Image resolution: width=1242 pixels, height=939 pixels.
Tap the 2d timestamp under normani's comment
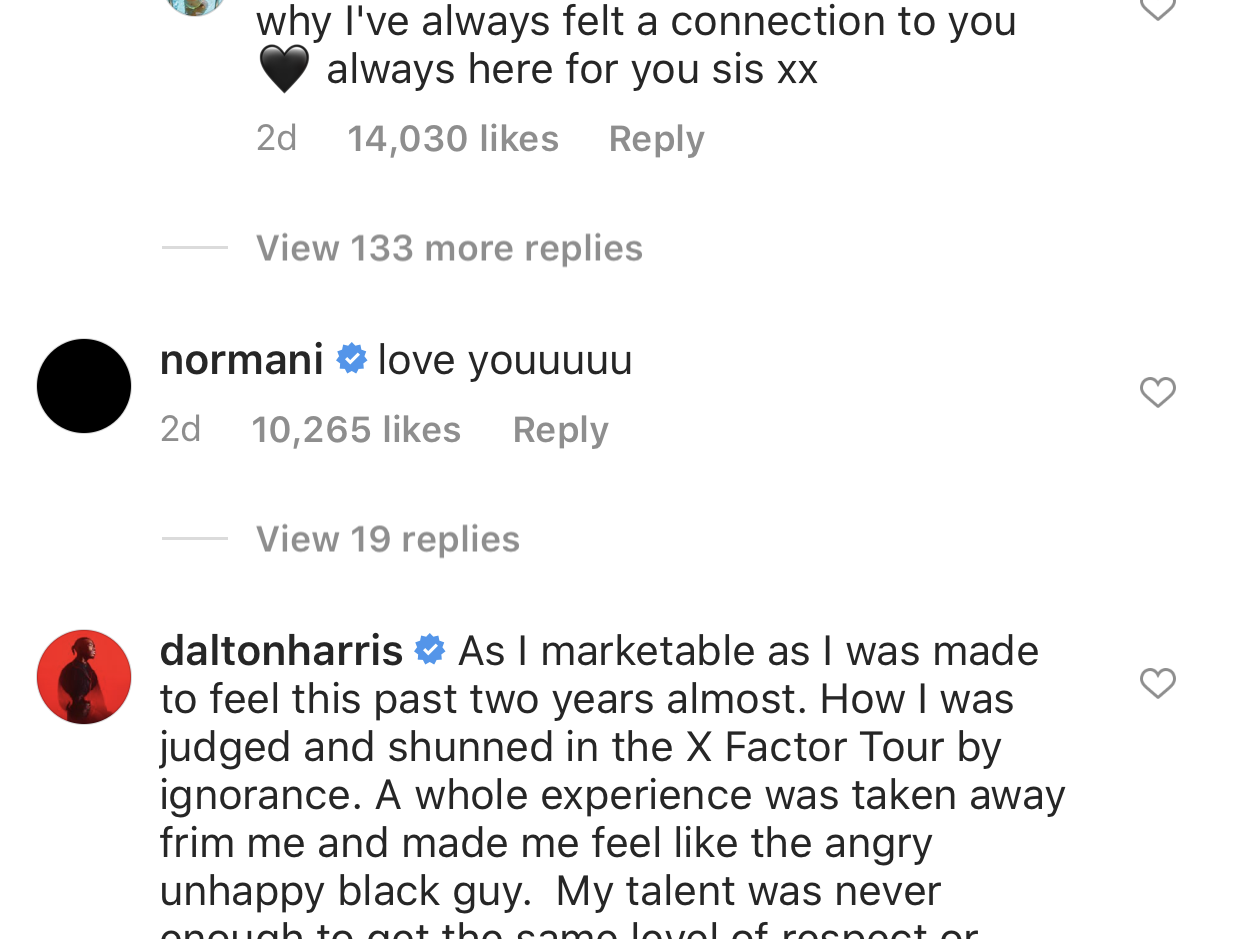181,430
